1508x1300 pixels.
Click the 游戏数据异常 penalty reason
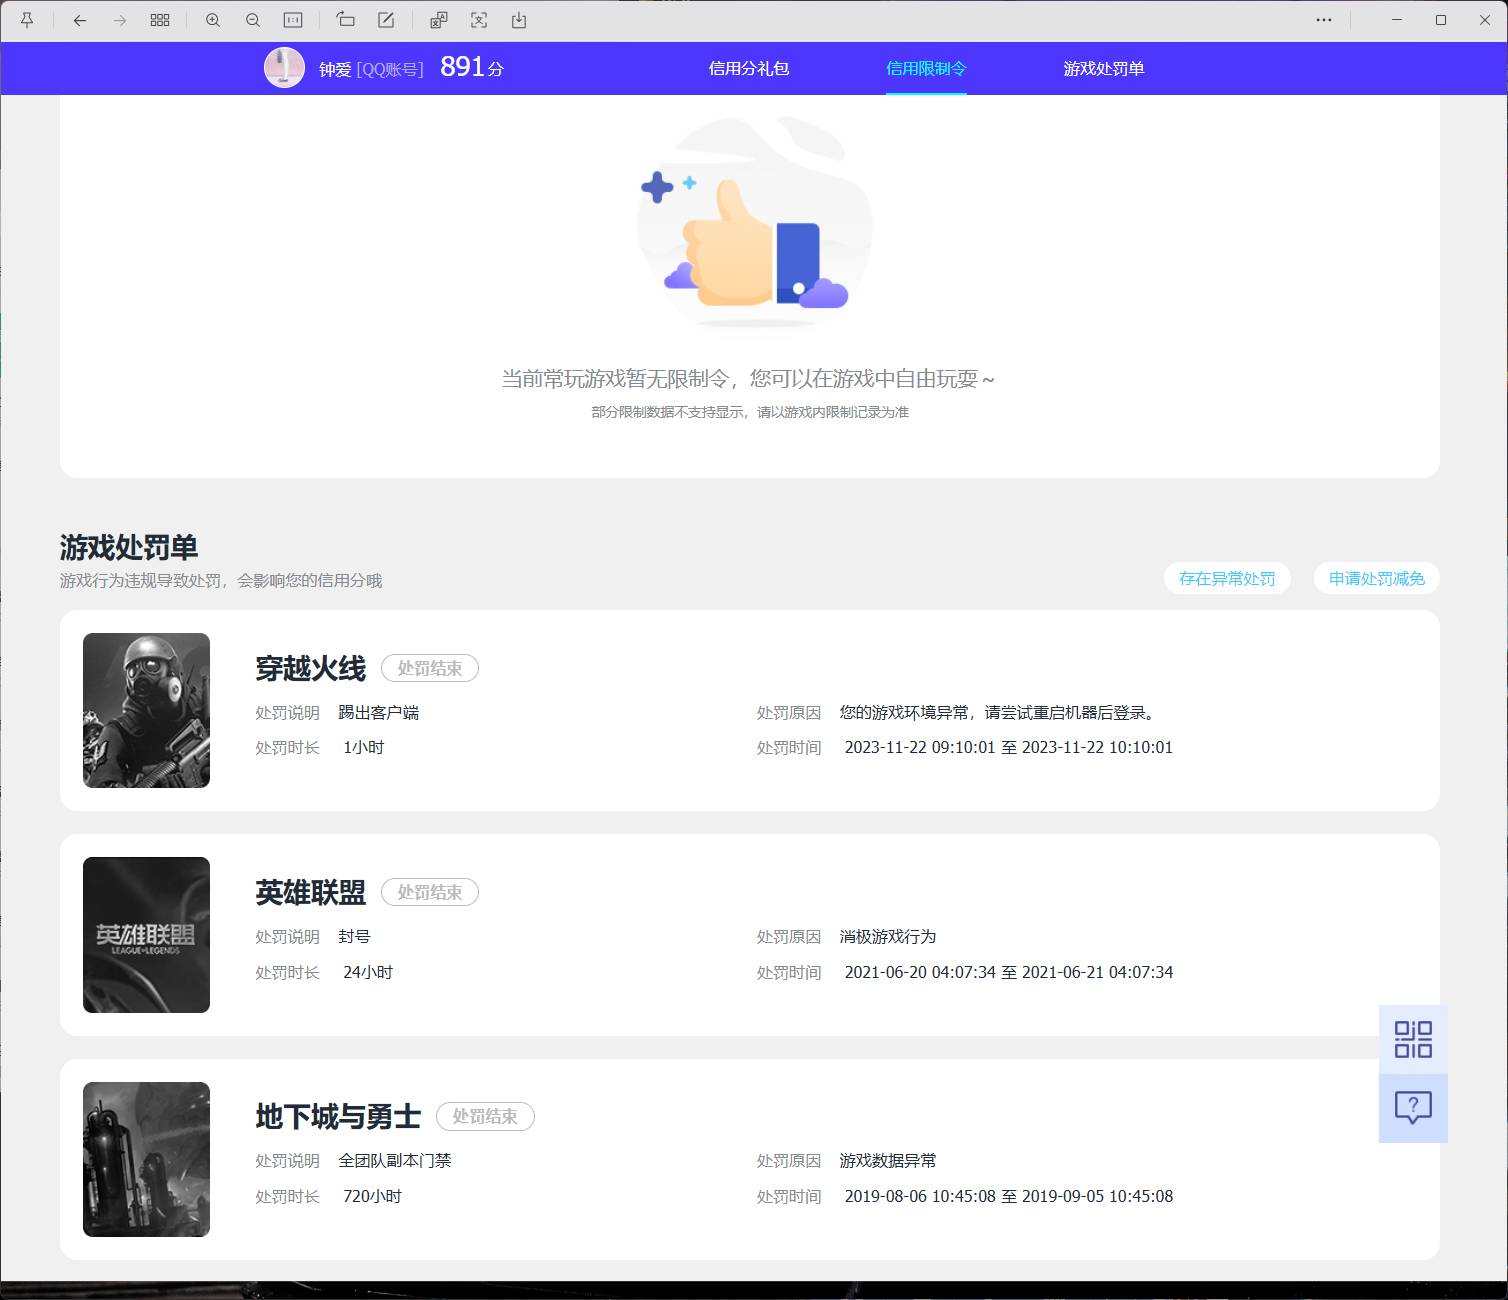tap(888, 1161)
